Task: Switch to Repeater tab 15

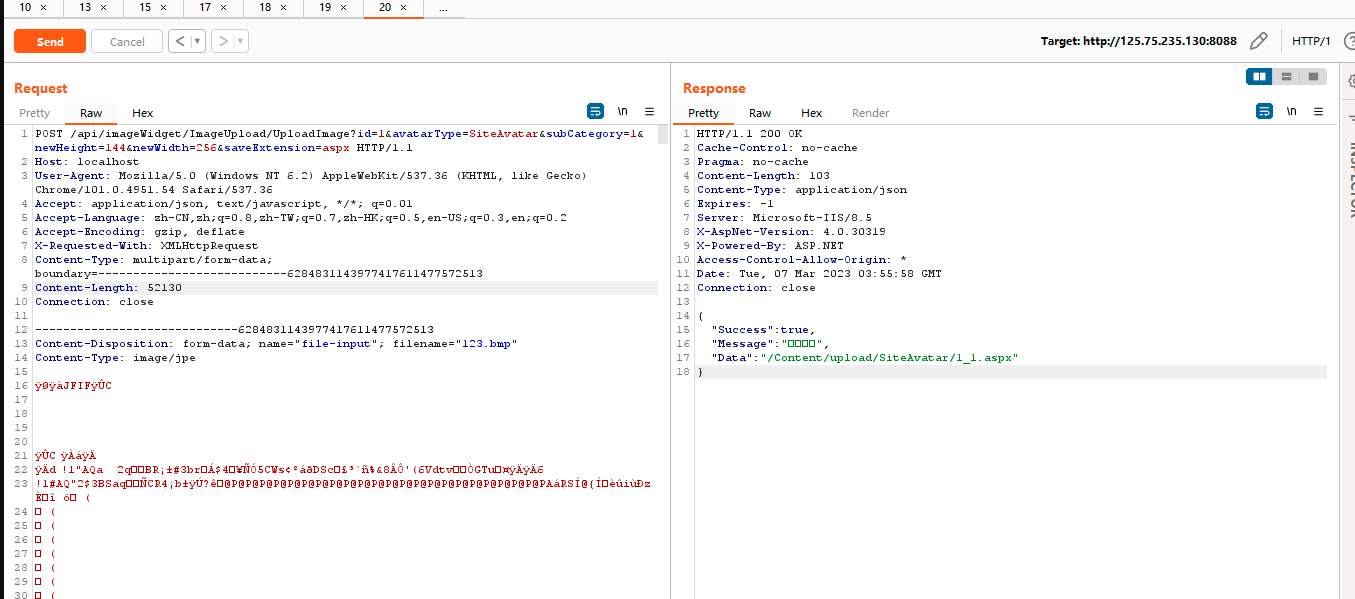Action: tap(145, 7)
